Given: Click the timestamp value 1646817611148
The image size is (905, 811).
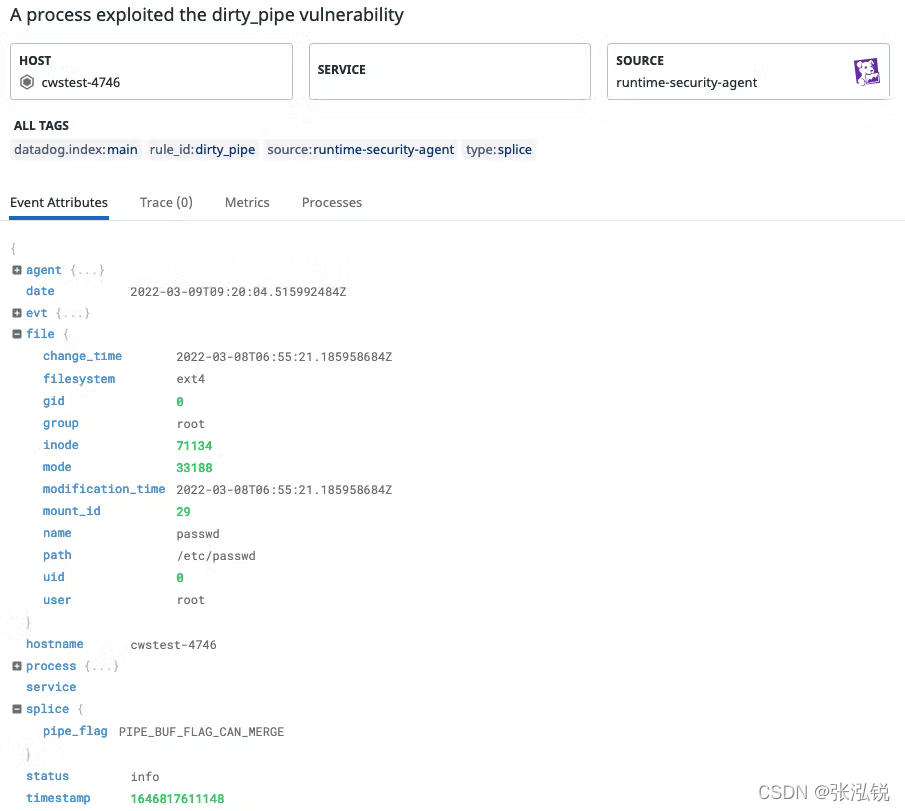Looking at the screenshot, I should tap(177, 798).
